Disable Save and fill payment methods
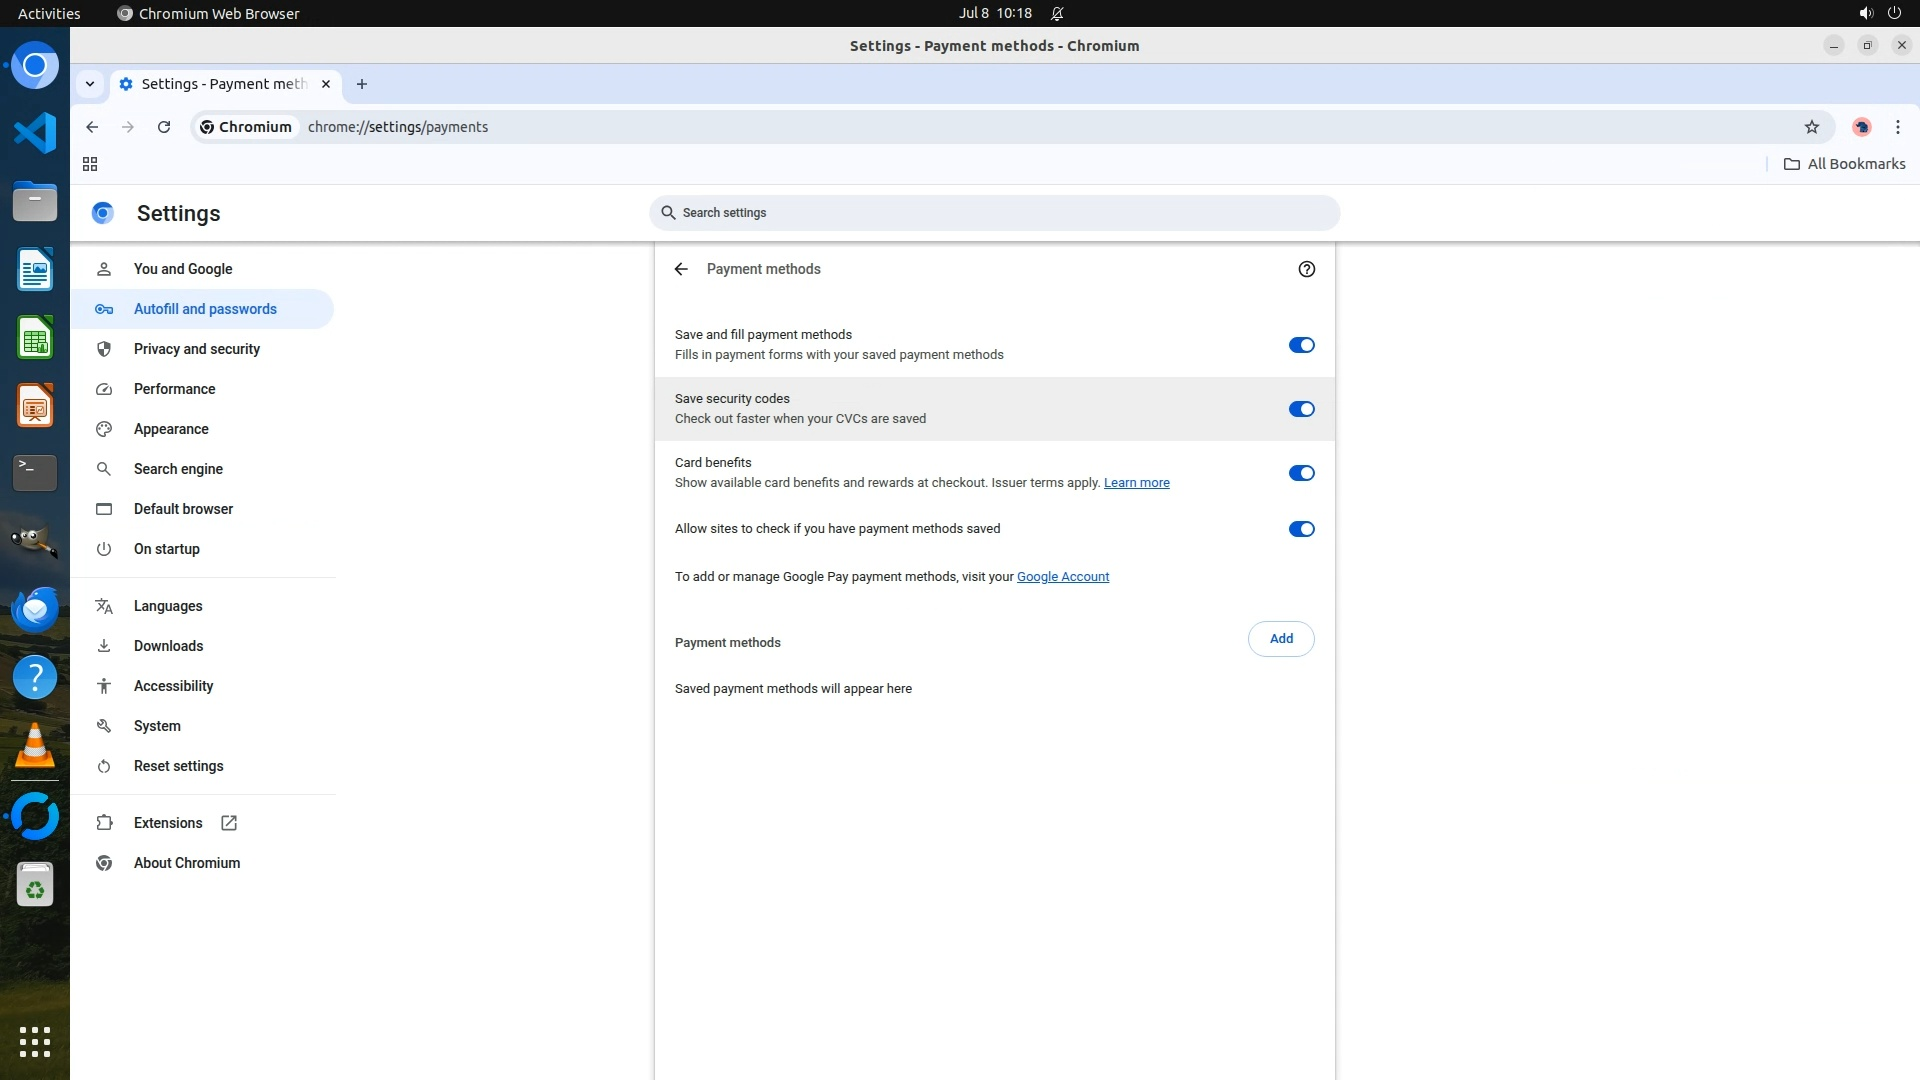This screenshot has height=1080, width=1920. pyautogui.click(x=1301, y=345)
